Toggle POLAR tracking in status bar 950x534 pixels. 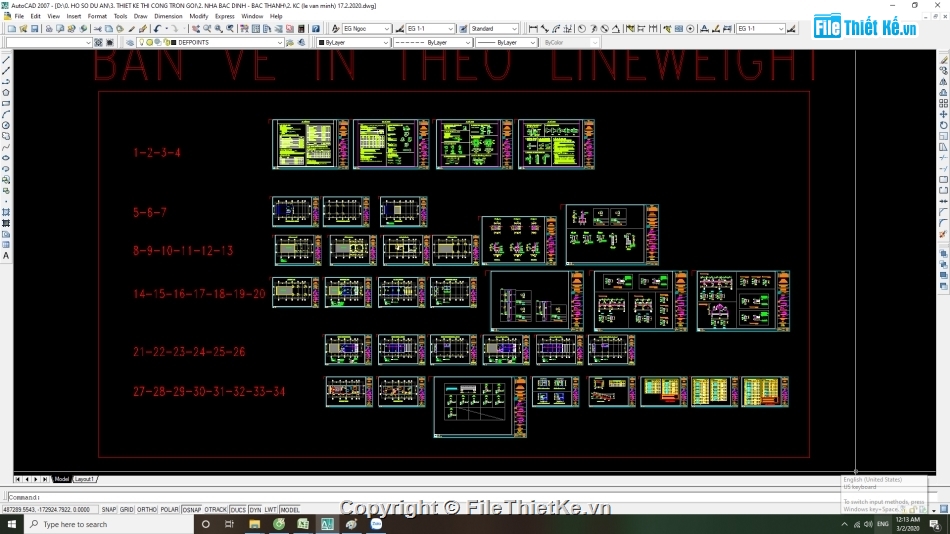tap(169, 510)
